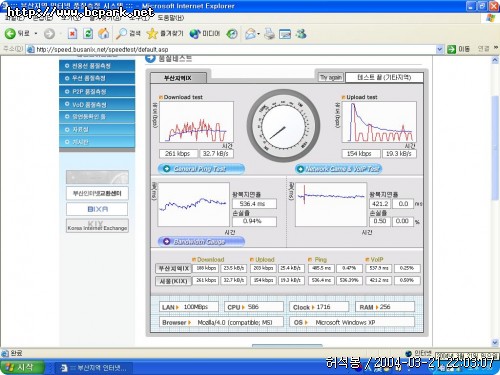This screenshot has width=500, height=375.
Task: Open the Search (검색) toolbar button
Action: click(128, 33)
